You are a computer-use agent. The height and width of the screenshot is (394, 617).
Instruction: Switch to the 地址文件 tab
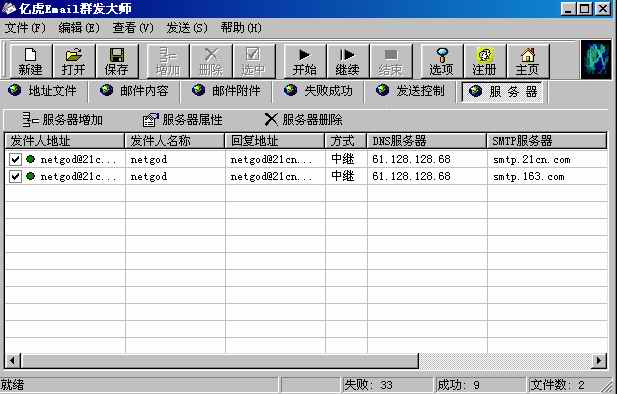tap(43, 91)
